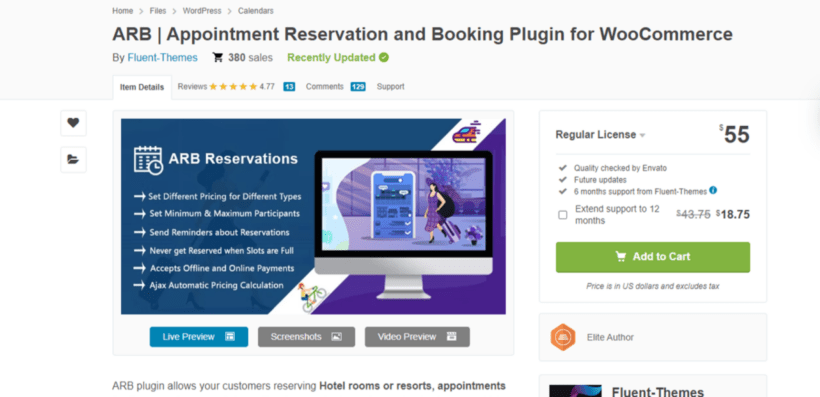Viewport: 820px width, 397px height.
Task: Click the support info icon after Fluent-Themes
Action: tap(713, 191)
